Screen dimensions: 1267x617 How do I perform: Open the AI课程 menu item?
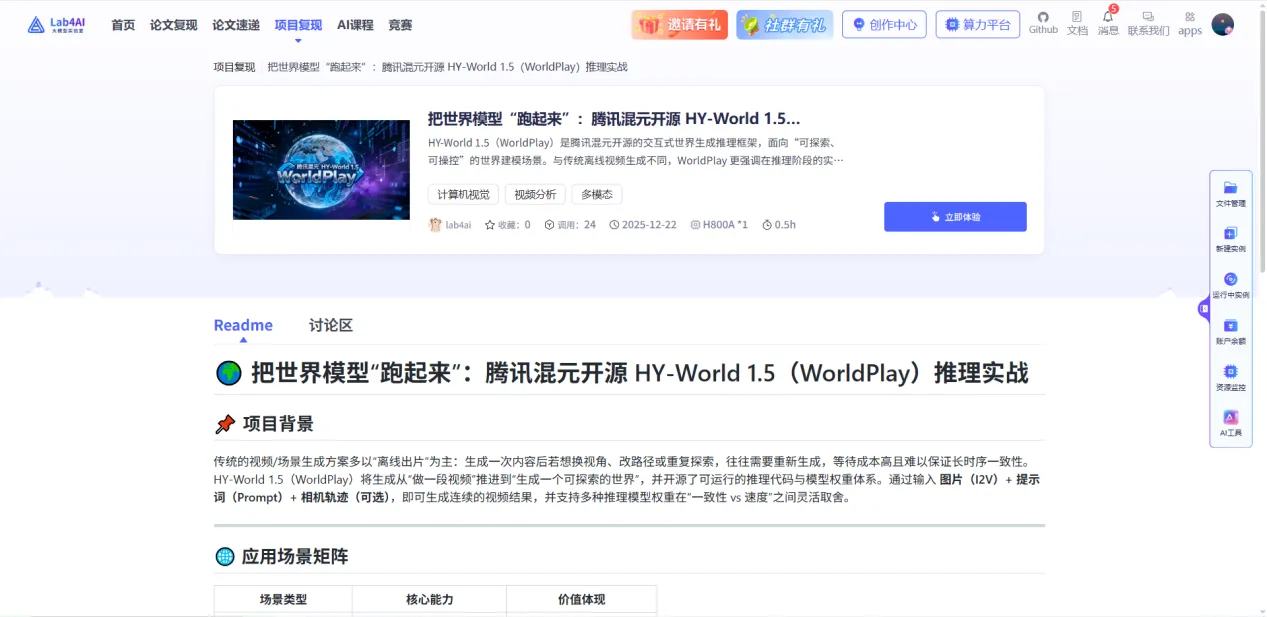[355, 25]
